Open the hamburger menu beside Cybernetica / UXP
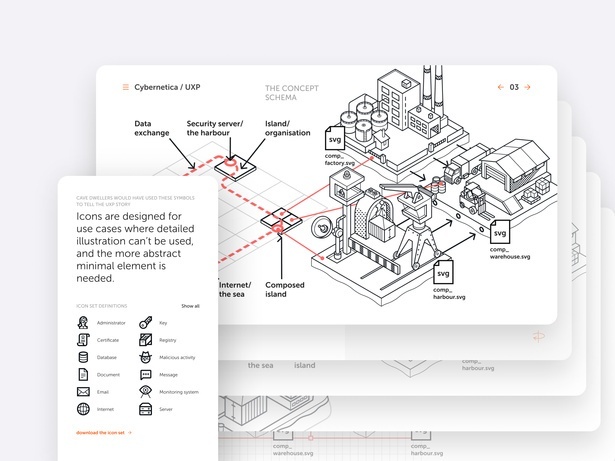The width and height of the screenshot is (615, 461). [125, 88]
